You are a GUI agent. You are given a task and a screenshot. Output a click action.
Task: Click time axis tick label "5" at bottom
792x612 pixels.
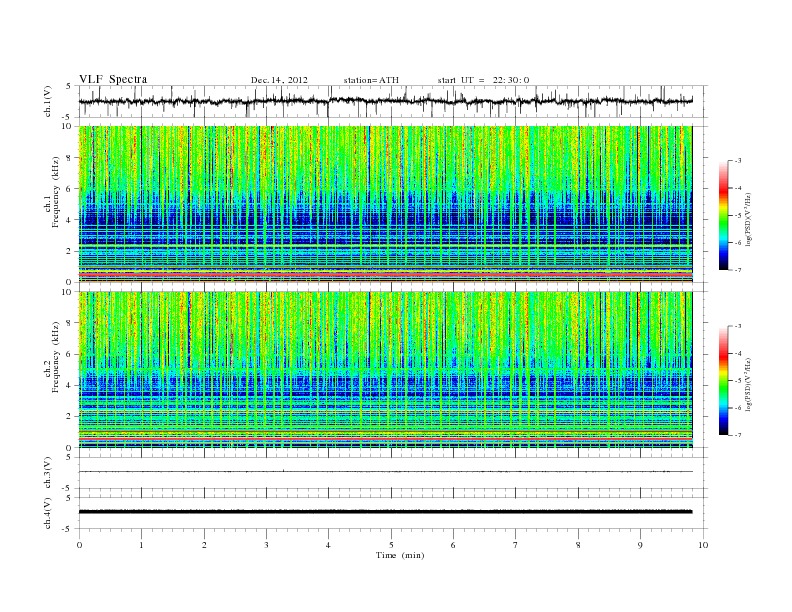click(391, 545)
